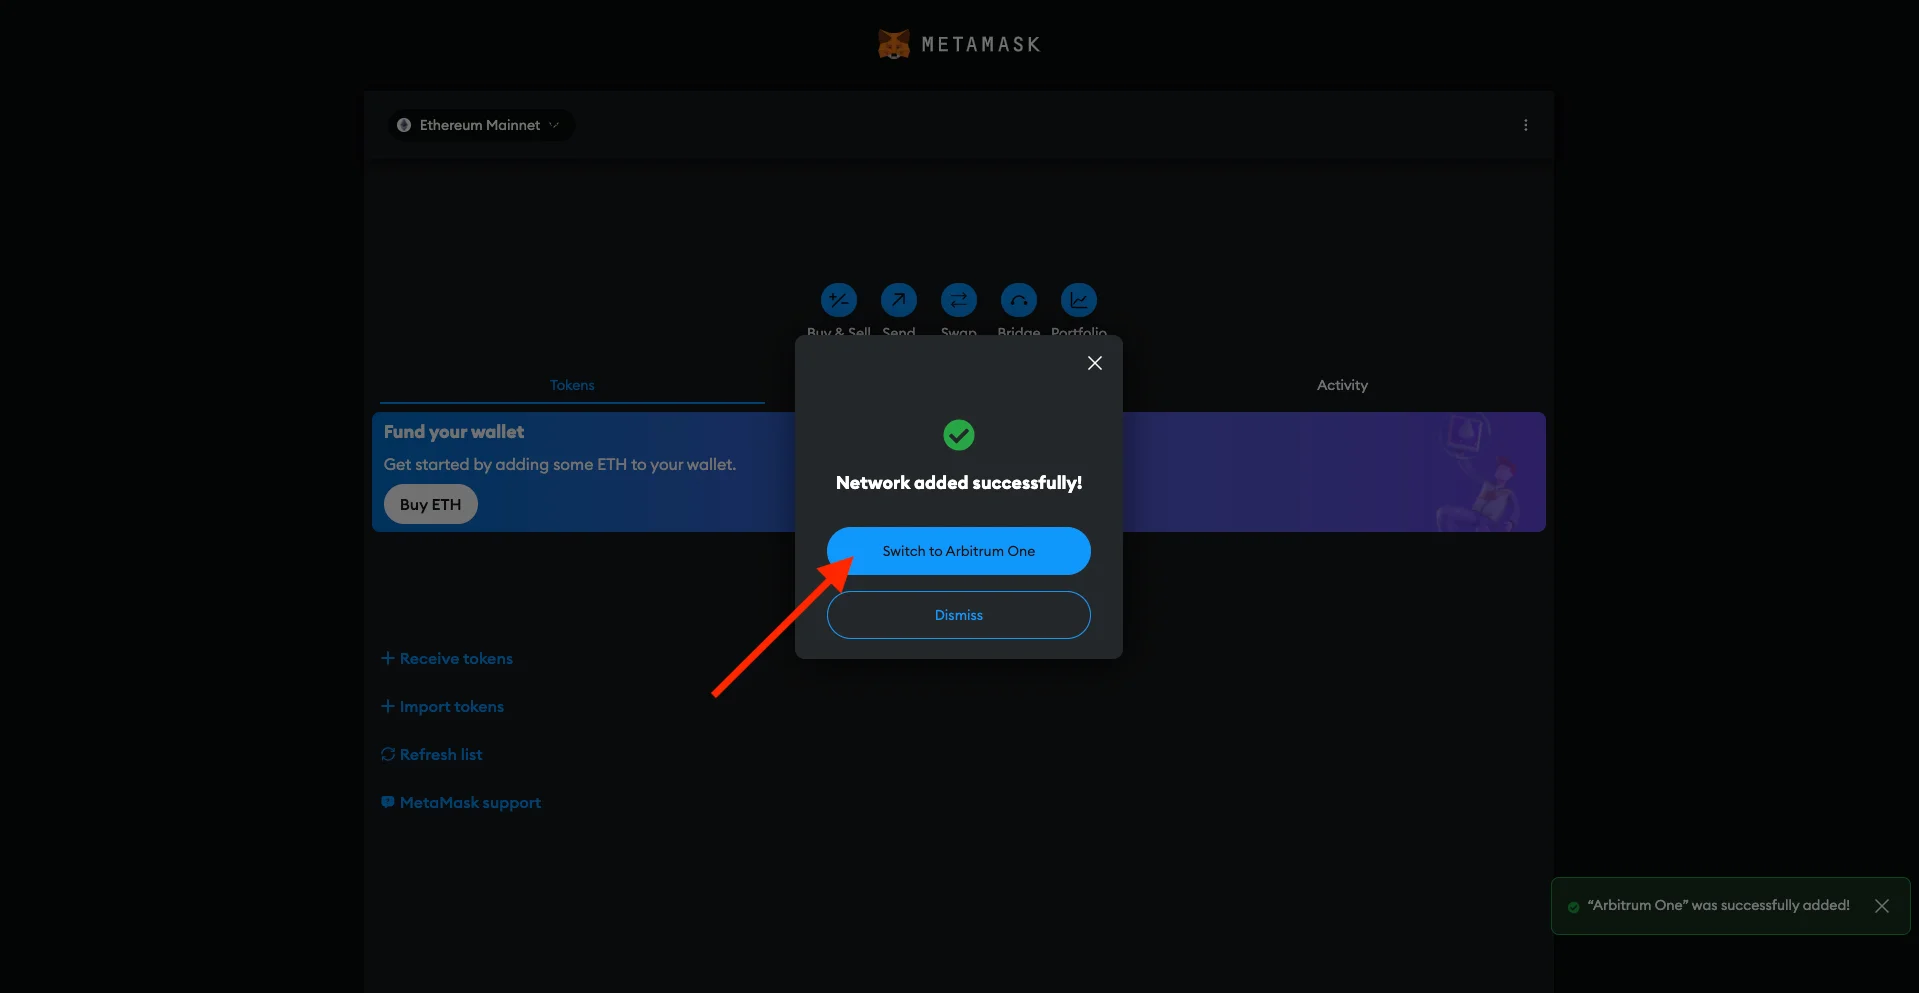Click the METAMASK wordmark text
This screenshot has width=1919, height=993.
[x=981, y=44]
